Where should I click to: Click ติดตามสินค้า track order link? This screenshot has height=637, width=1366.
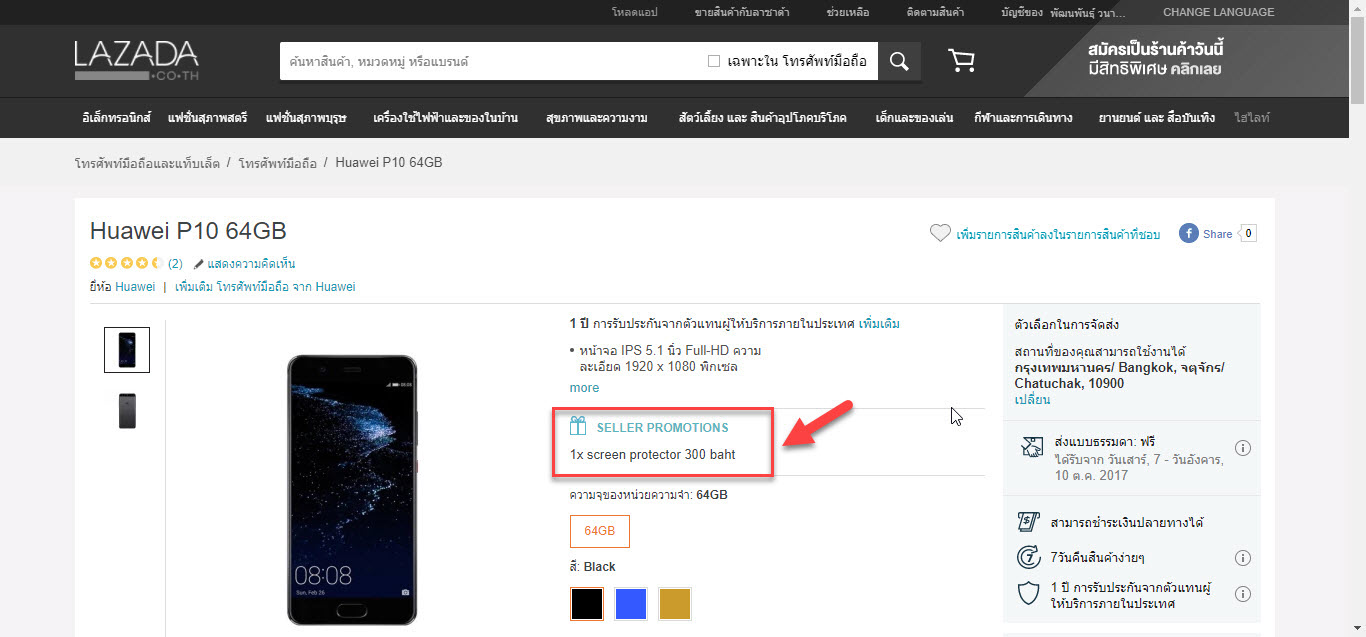935,13
